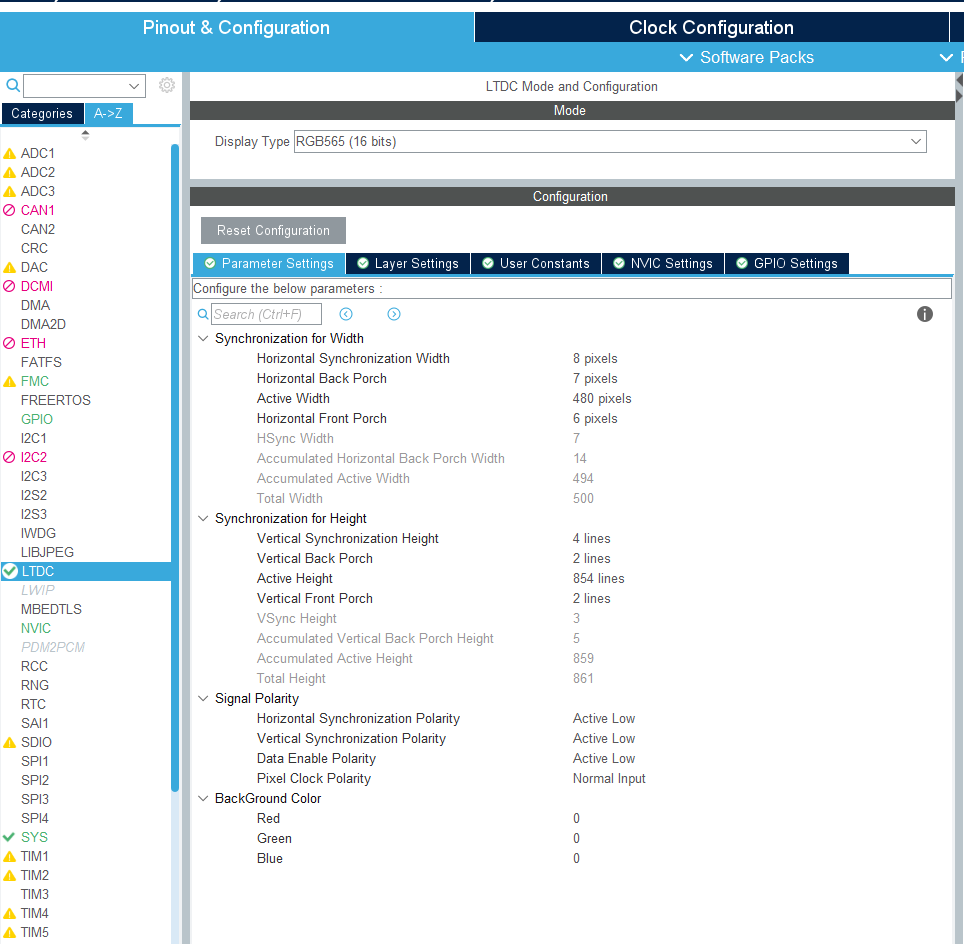Viewport: 964px width, 944px height.
Task: Expand the Software Packs menu
Action: click(x=747, y=57)
